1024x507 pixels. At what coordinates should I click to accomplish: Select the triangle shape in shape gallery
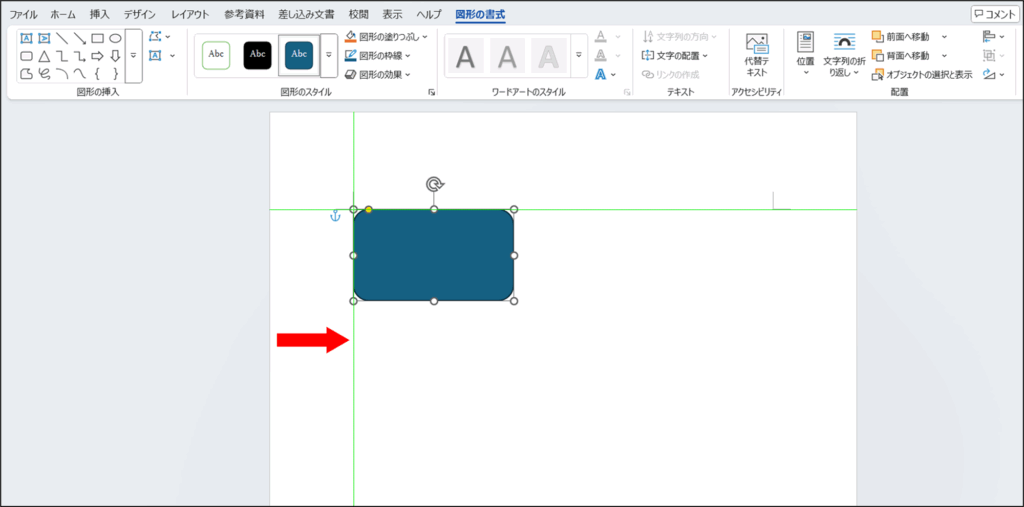point(44,56)
